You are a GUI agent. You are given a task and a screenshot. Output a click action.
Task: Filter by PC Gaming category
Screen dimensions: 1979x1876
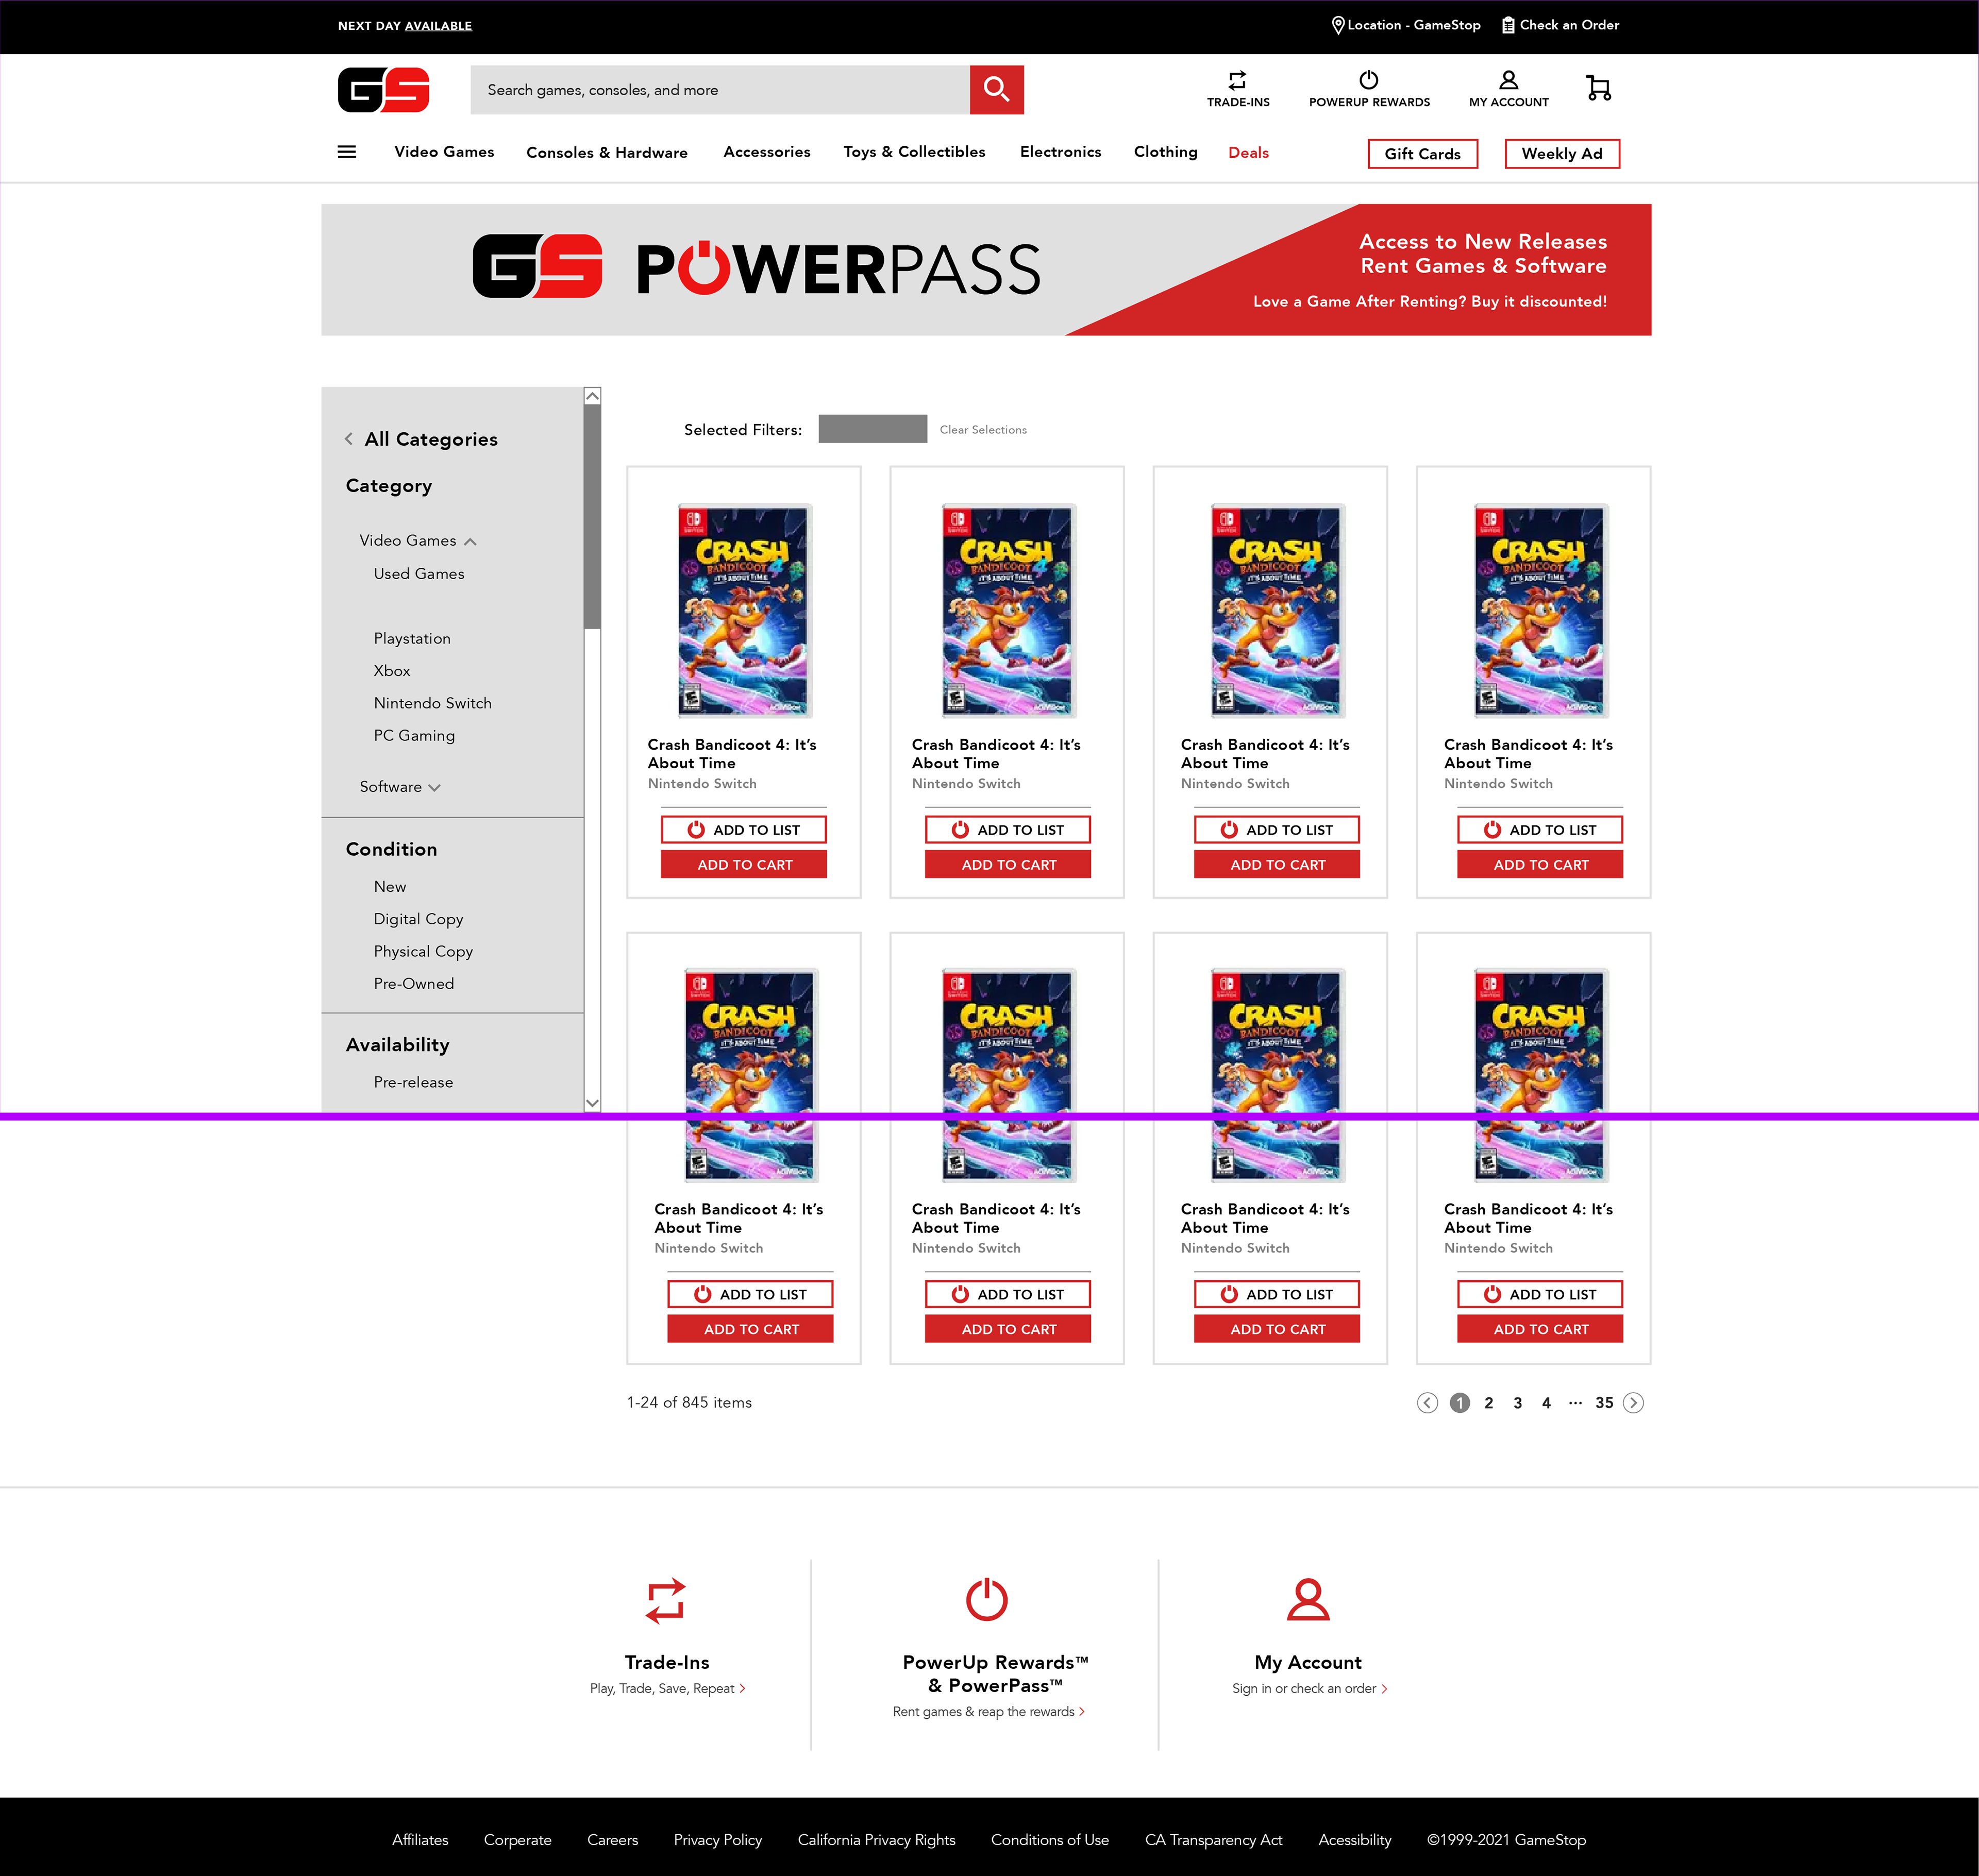coord(414,736)
